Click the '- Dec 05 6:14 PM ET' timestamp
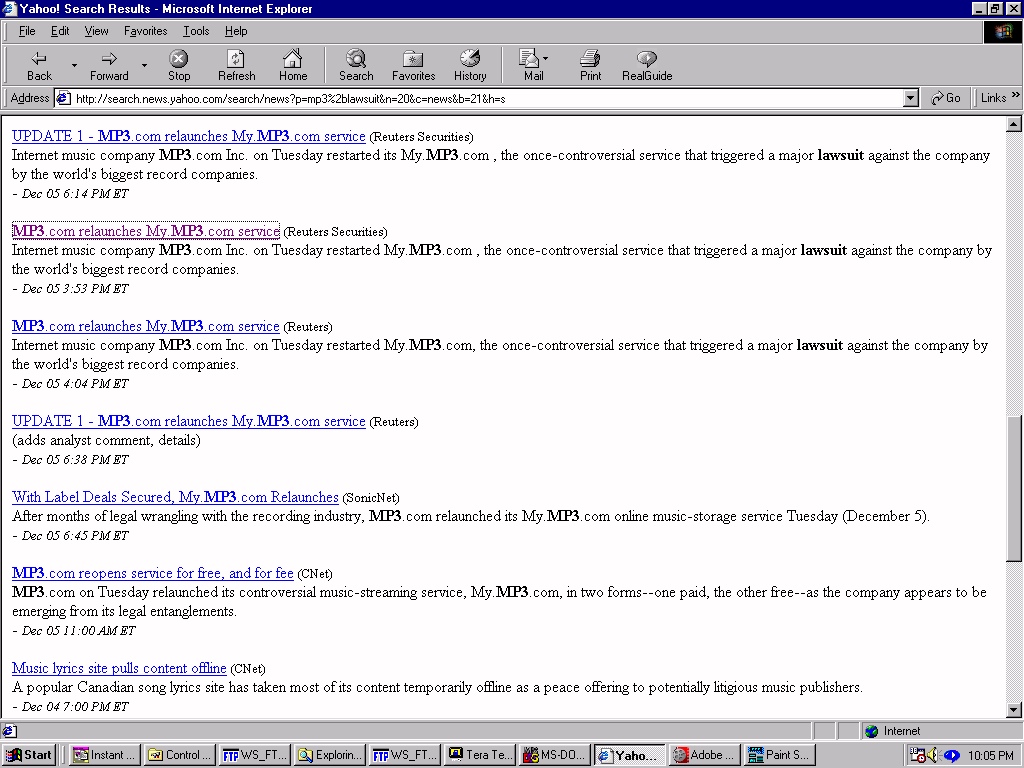This screenshot has width=1024, height=768. coord(71,194)
